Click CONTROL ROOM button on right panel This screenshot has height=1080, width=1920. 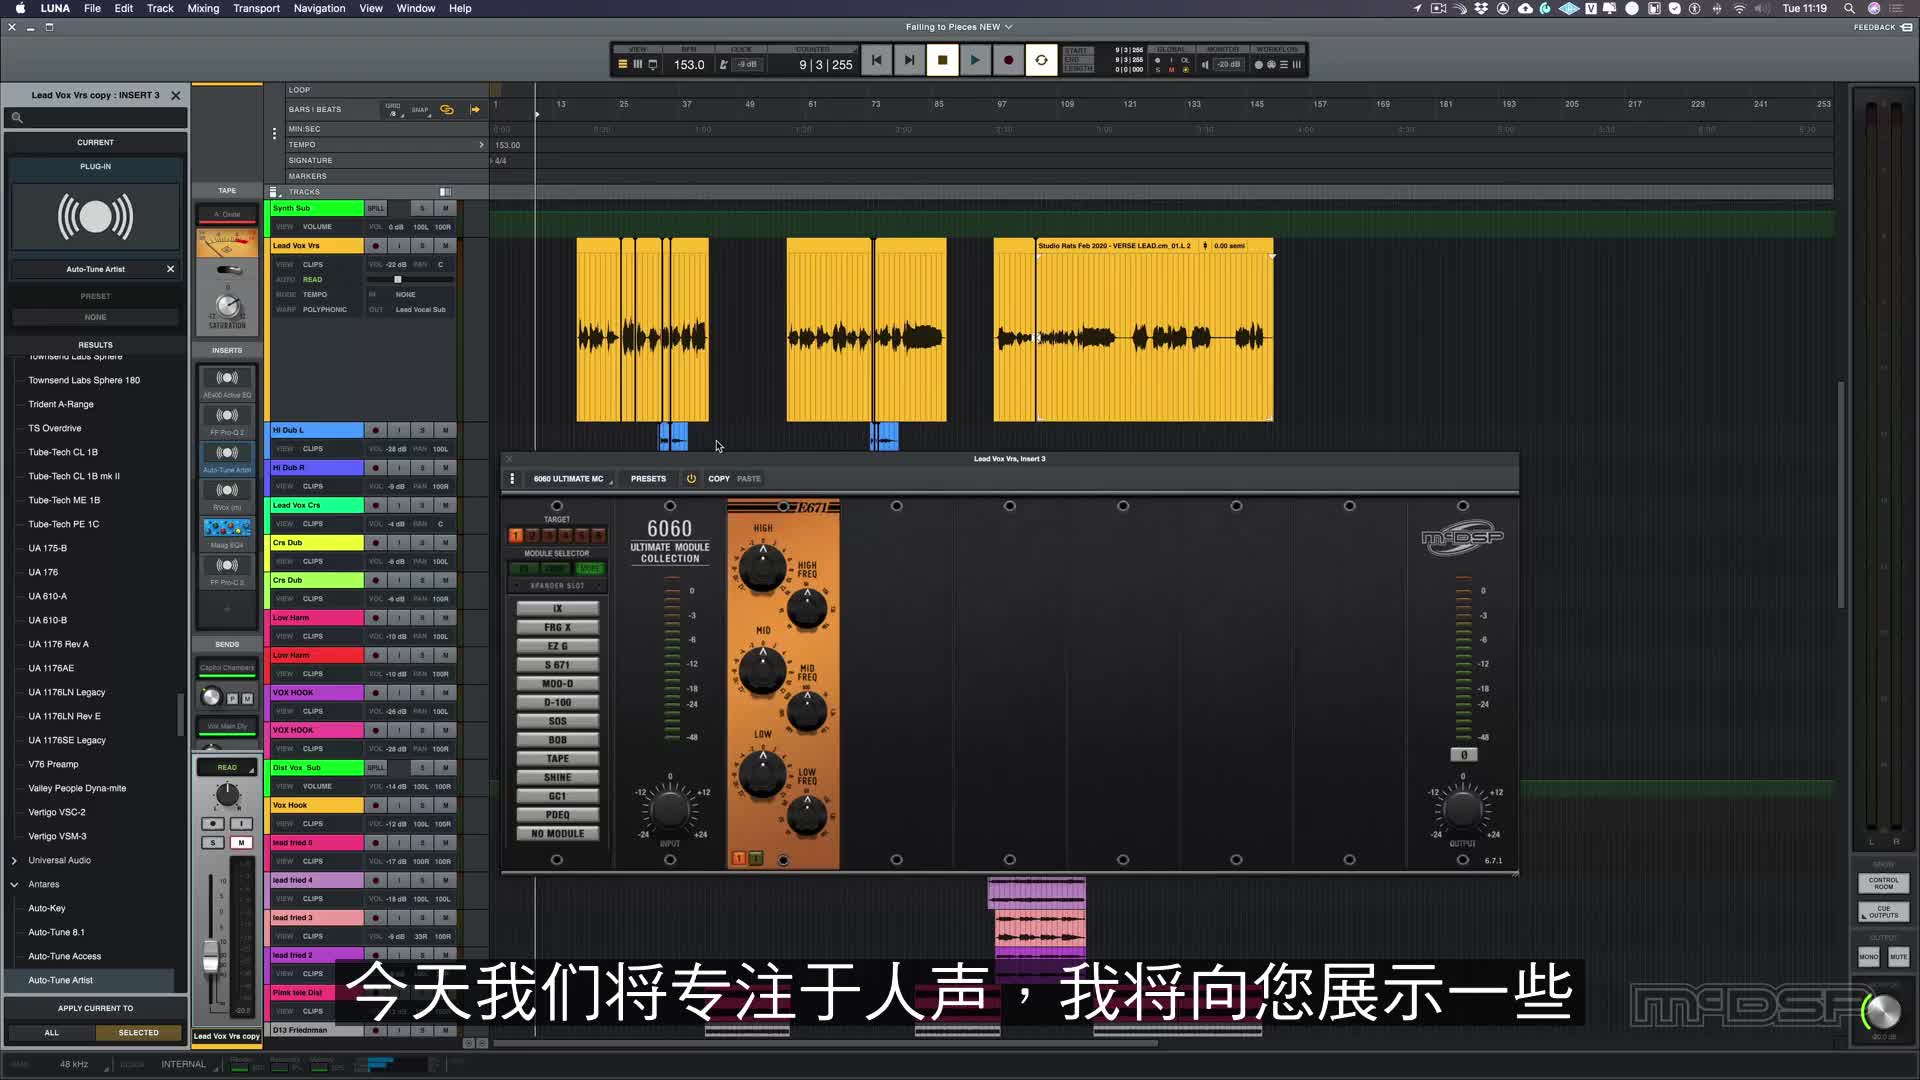1883,884
